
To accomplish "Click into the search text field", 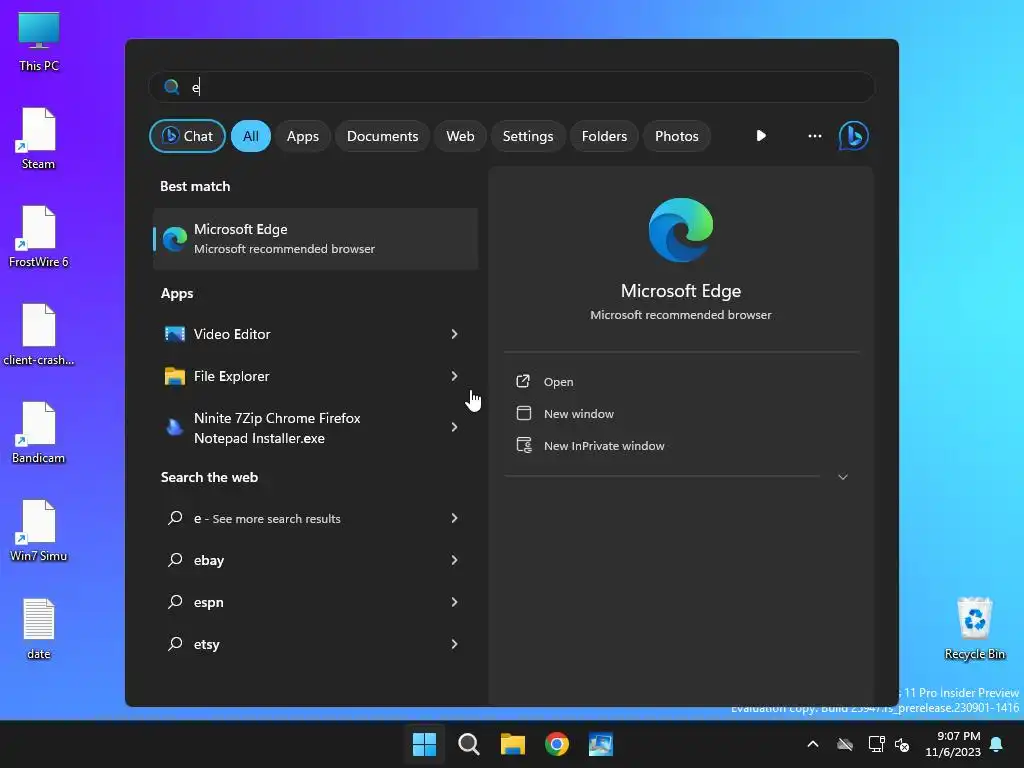I will pyautogui.click(x=511, y=87).
